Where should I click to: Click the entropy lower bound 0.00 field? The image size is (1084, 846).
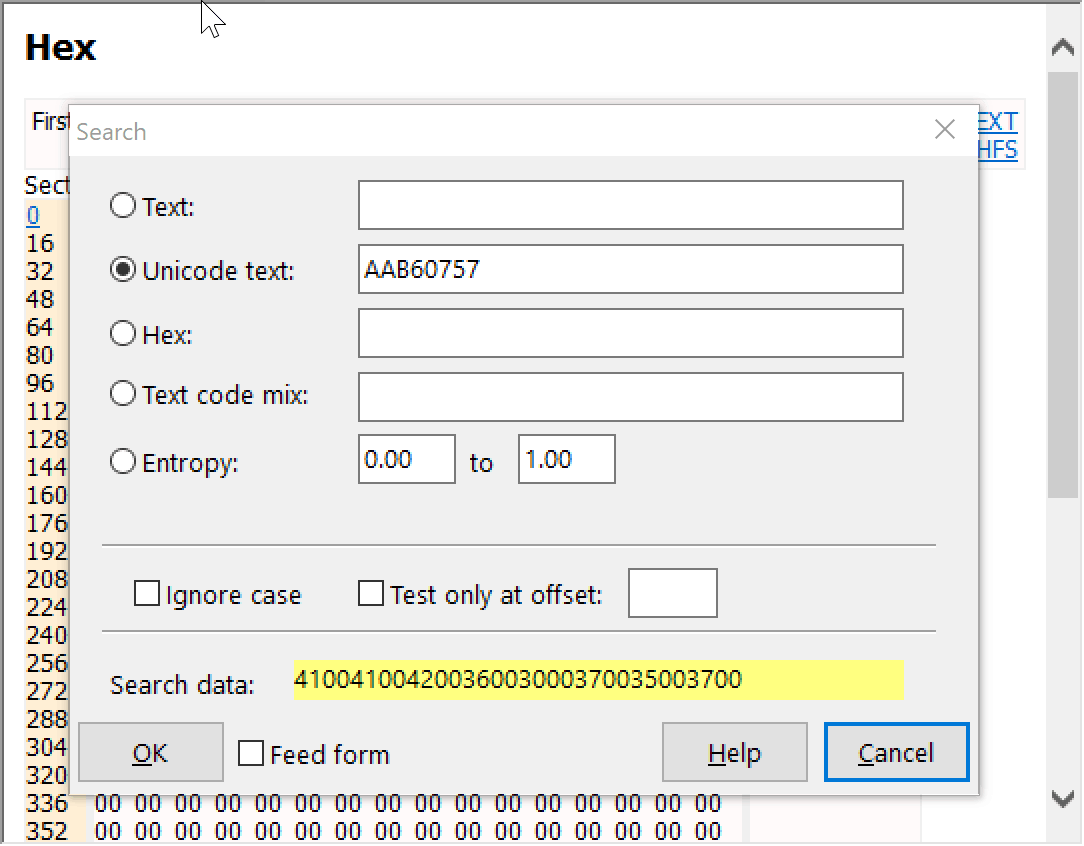[406, 458]
